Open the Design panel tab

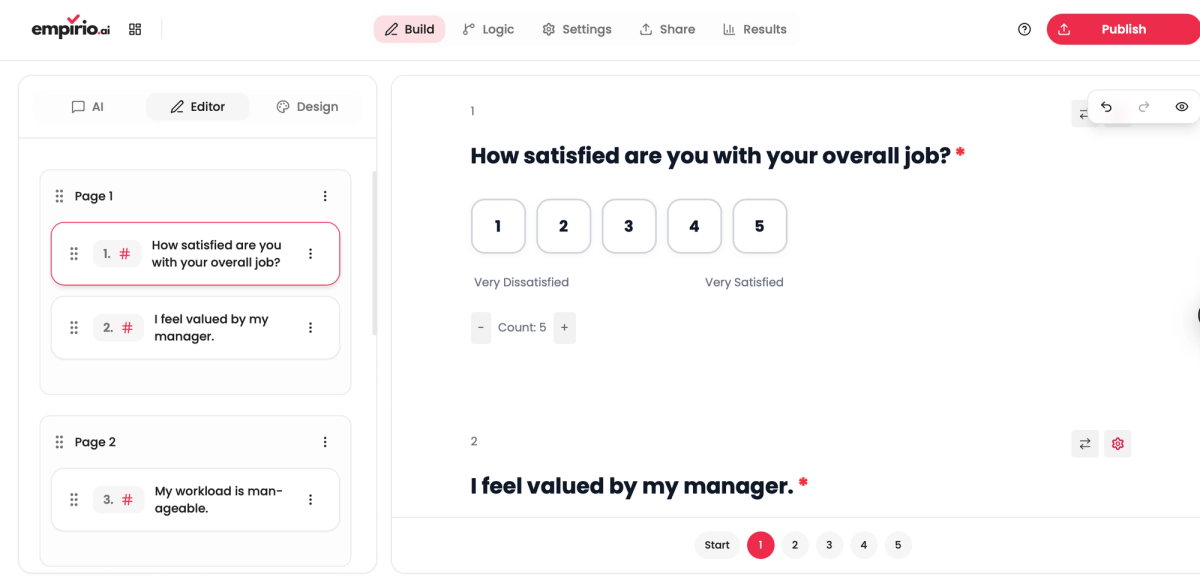[x=307, y=107]
